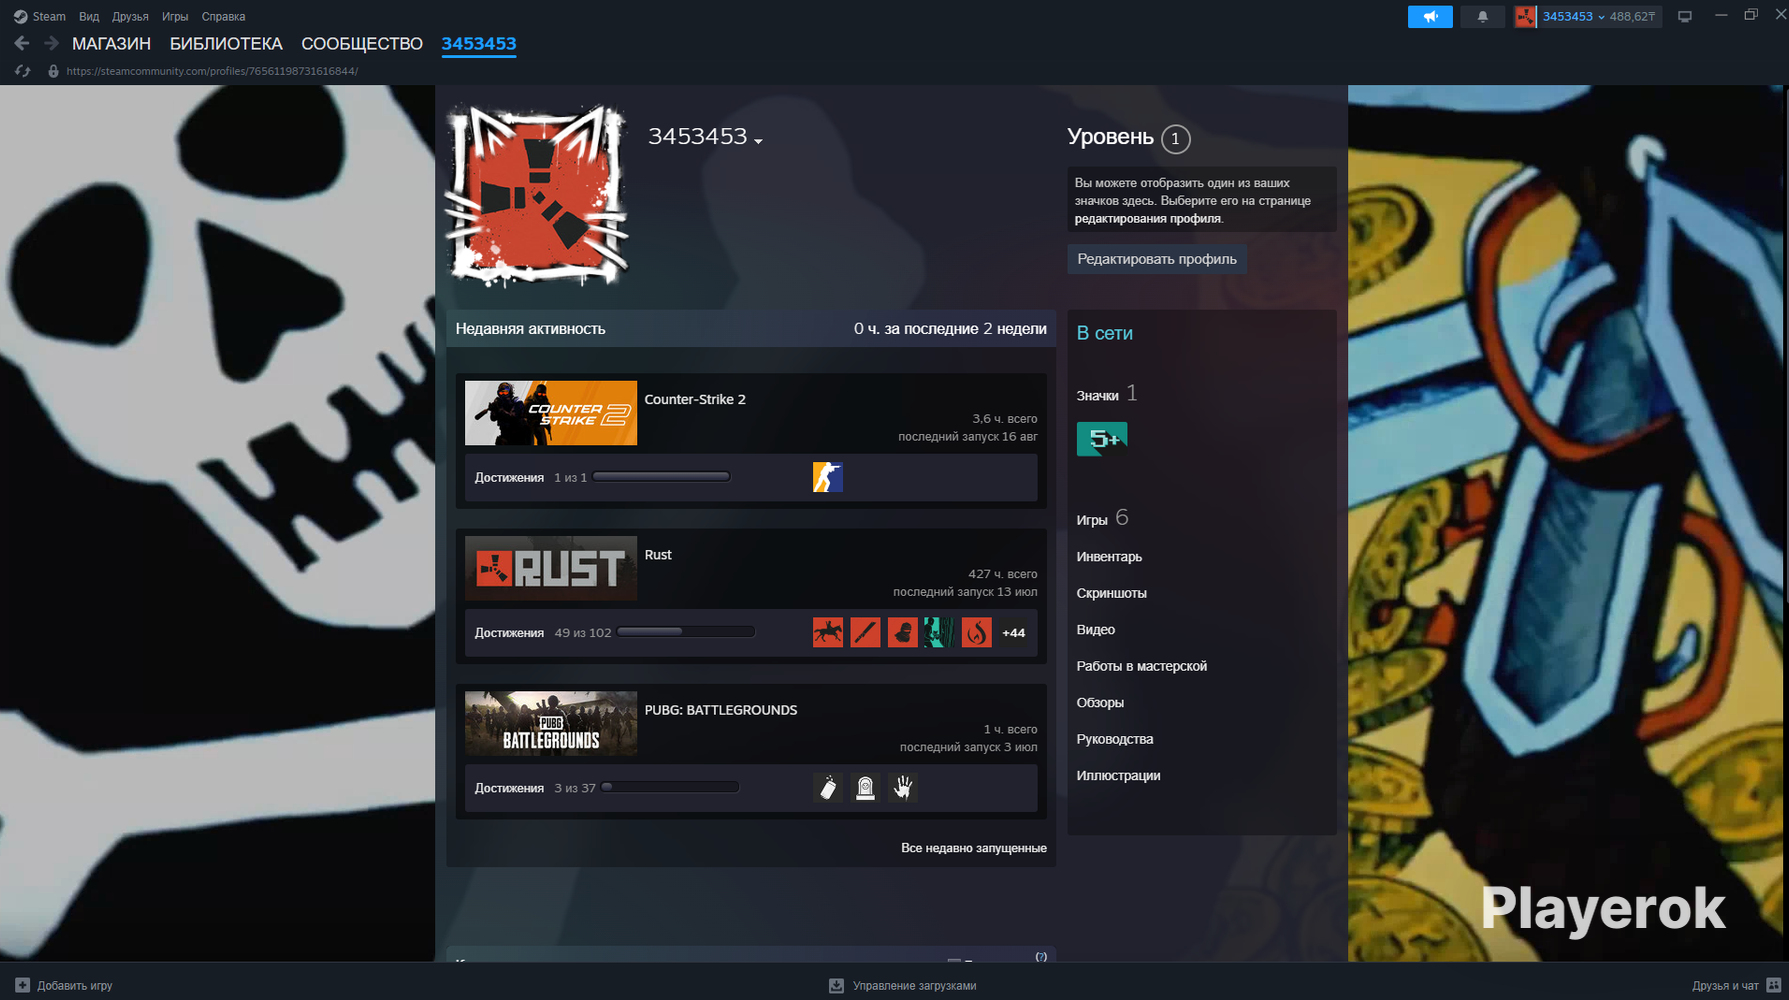
Task: Expand the 3453453 profile name dropdown
Action: [758, 141]
